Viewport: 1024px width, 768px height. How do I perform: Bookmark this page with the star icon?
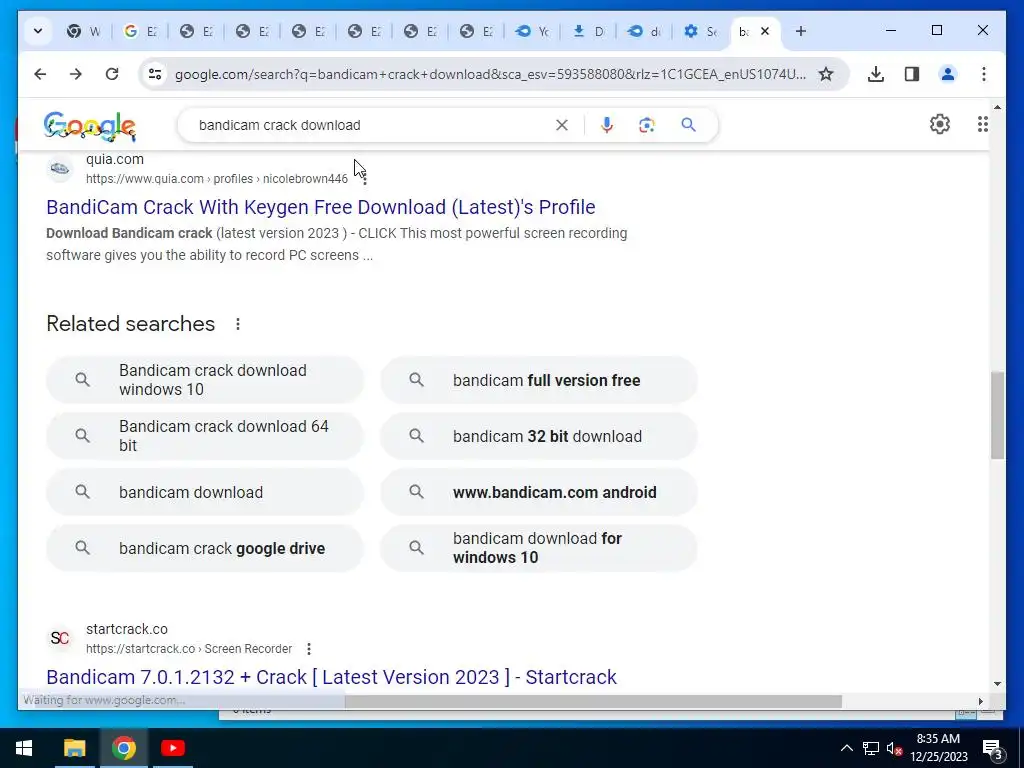coord(826,74)
